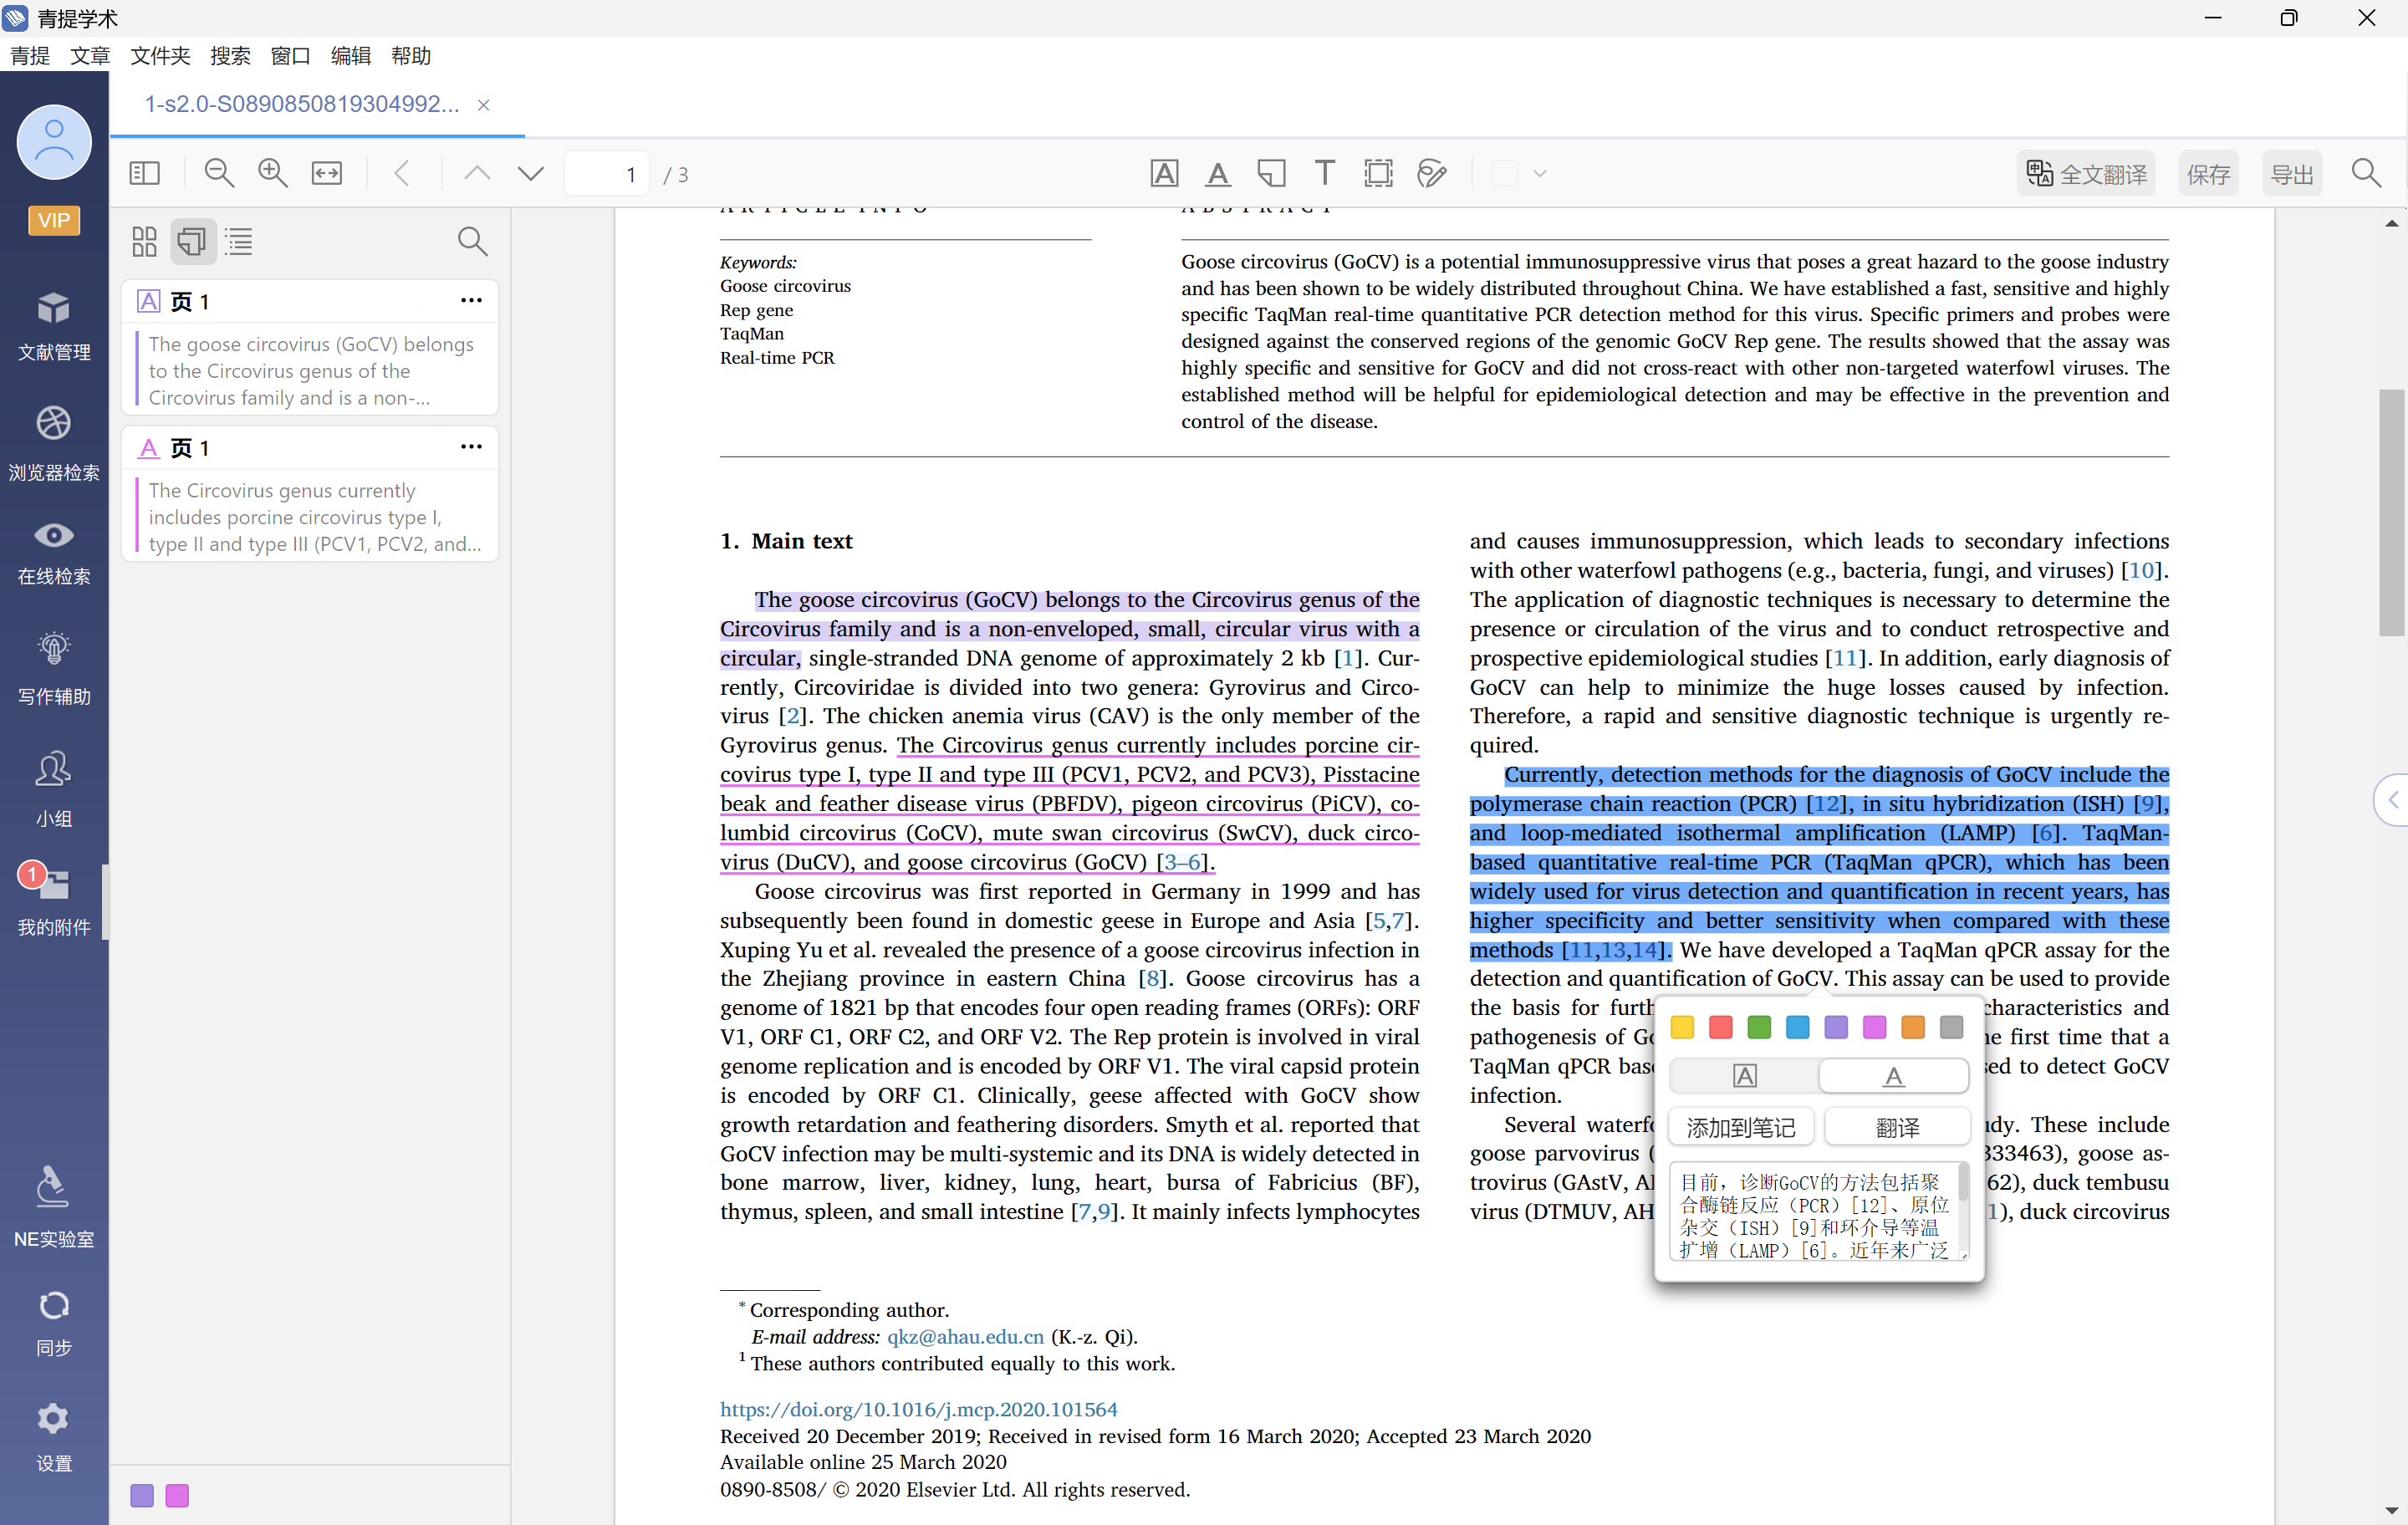Fit the page to width
Screen dimensions: 2408x1525
327,173
